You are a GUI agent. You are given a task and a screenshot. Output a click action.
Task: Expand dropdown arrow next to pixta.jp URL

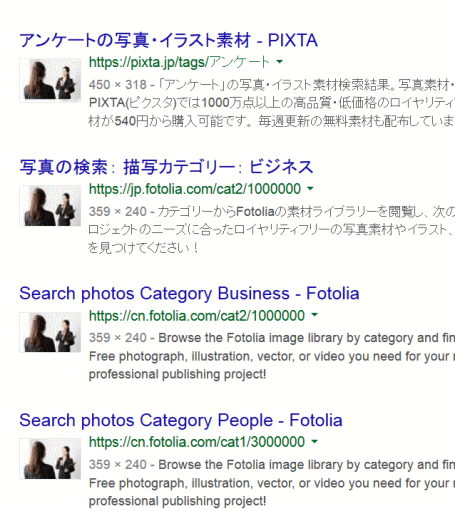(280, 62)
